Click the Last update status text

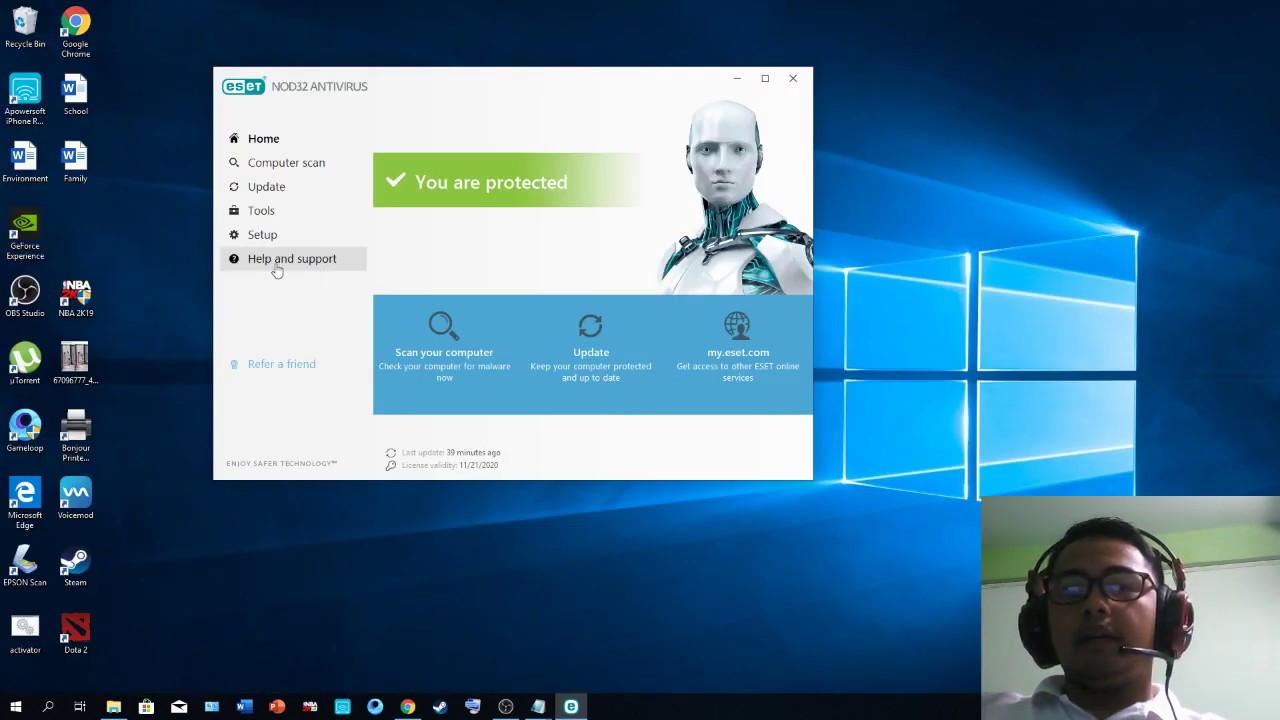[451, 453]
